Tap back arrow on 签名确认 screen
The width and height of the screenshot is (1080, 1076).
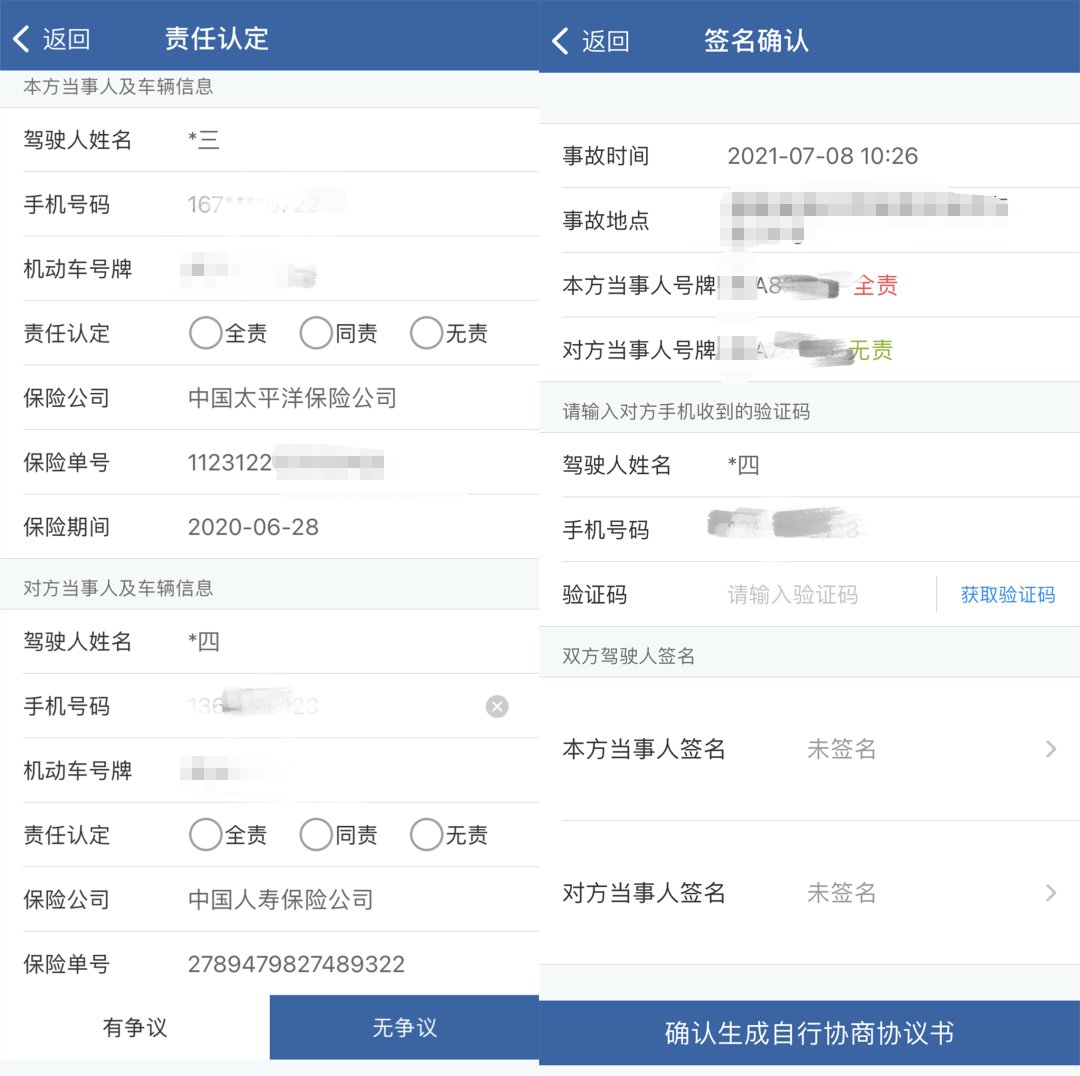click(590, 41)
